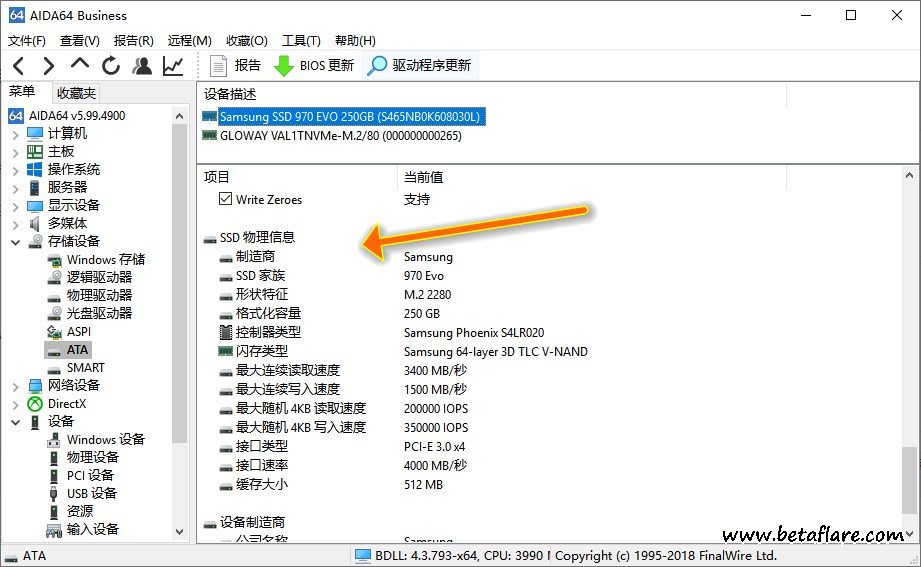This screenshot has width=921, height=567.
Task: Open the user manager icon in toolbar
Action: (142, 66)
